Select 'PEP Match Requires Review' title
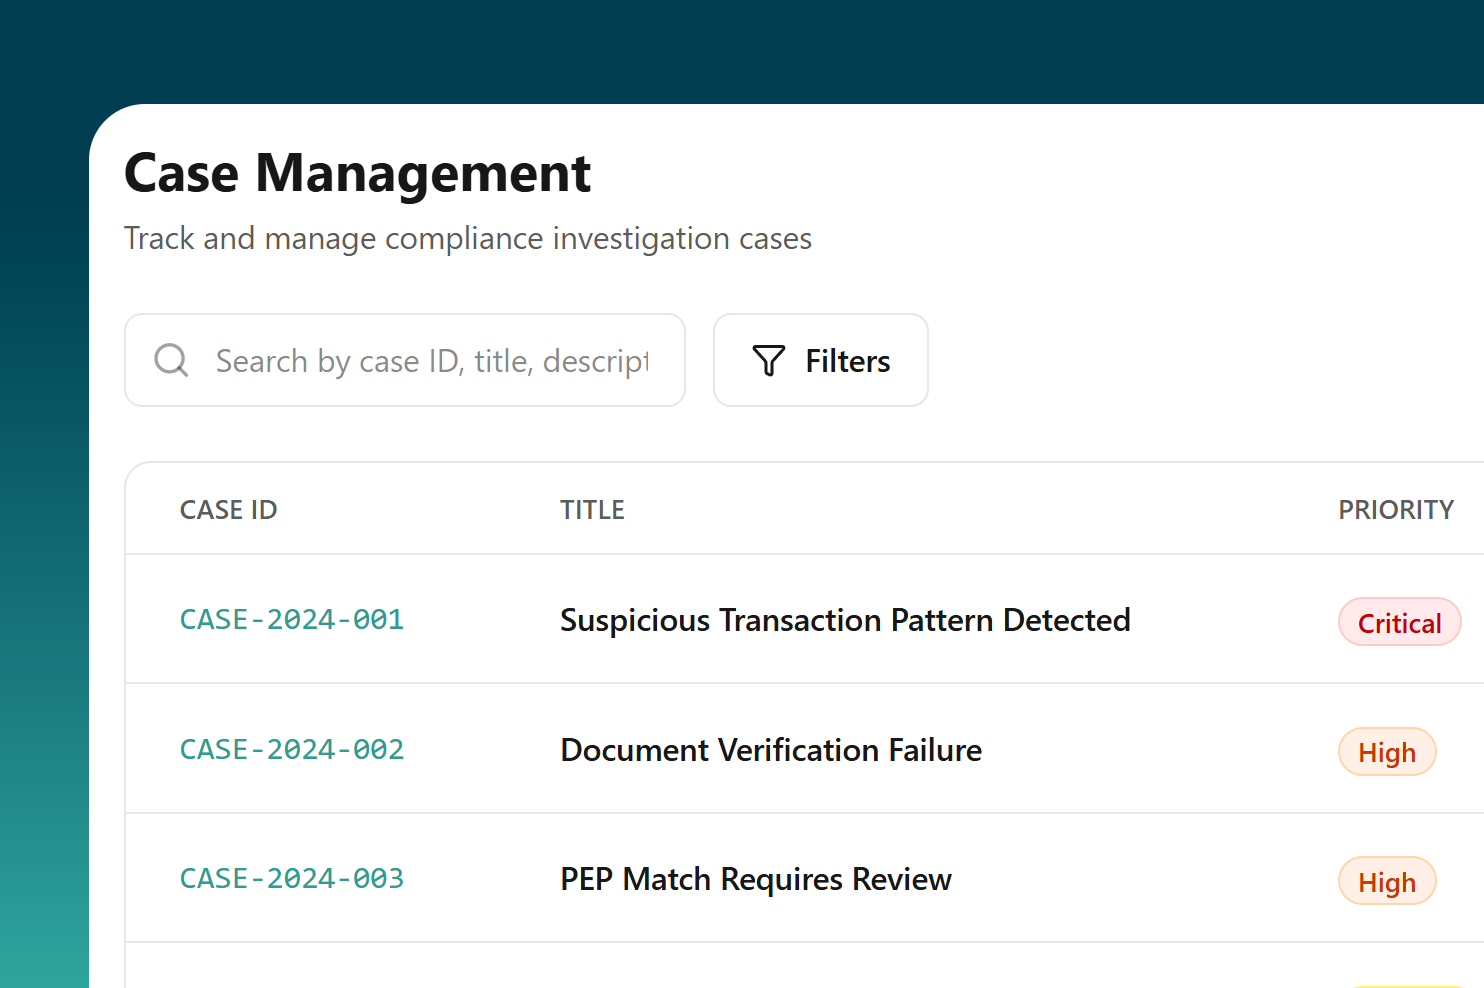 tap(756, 879)
